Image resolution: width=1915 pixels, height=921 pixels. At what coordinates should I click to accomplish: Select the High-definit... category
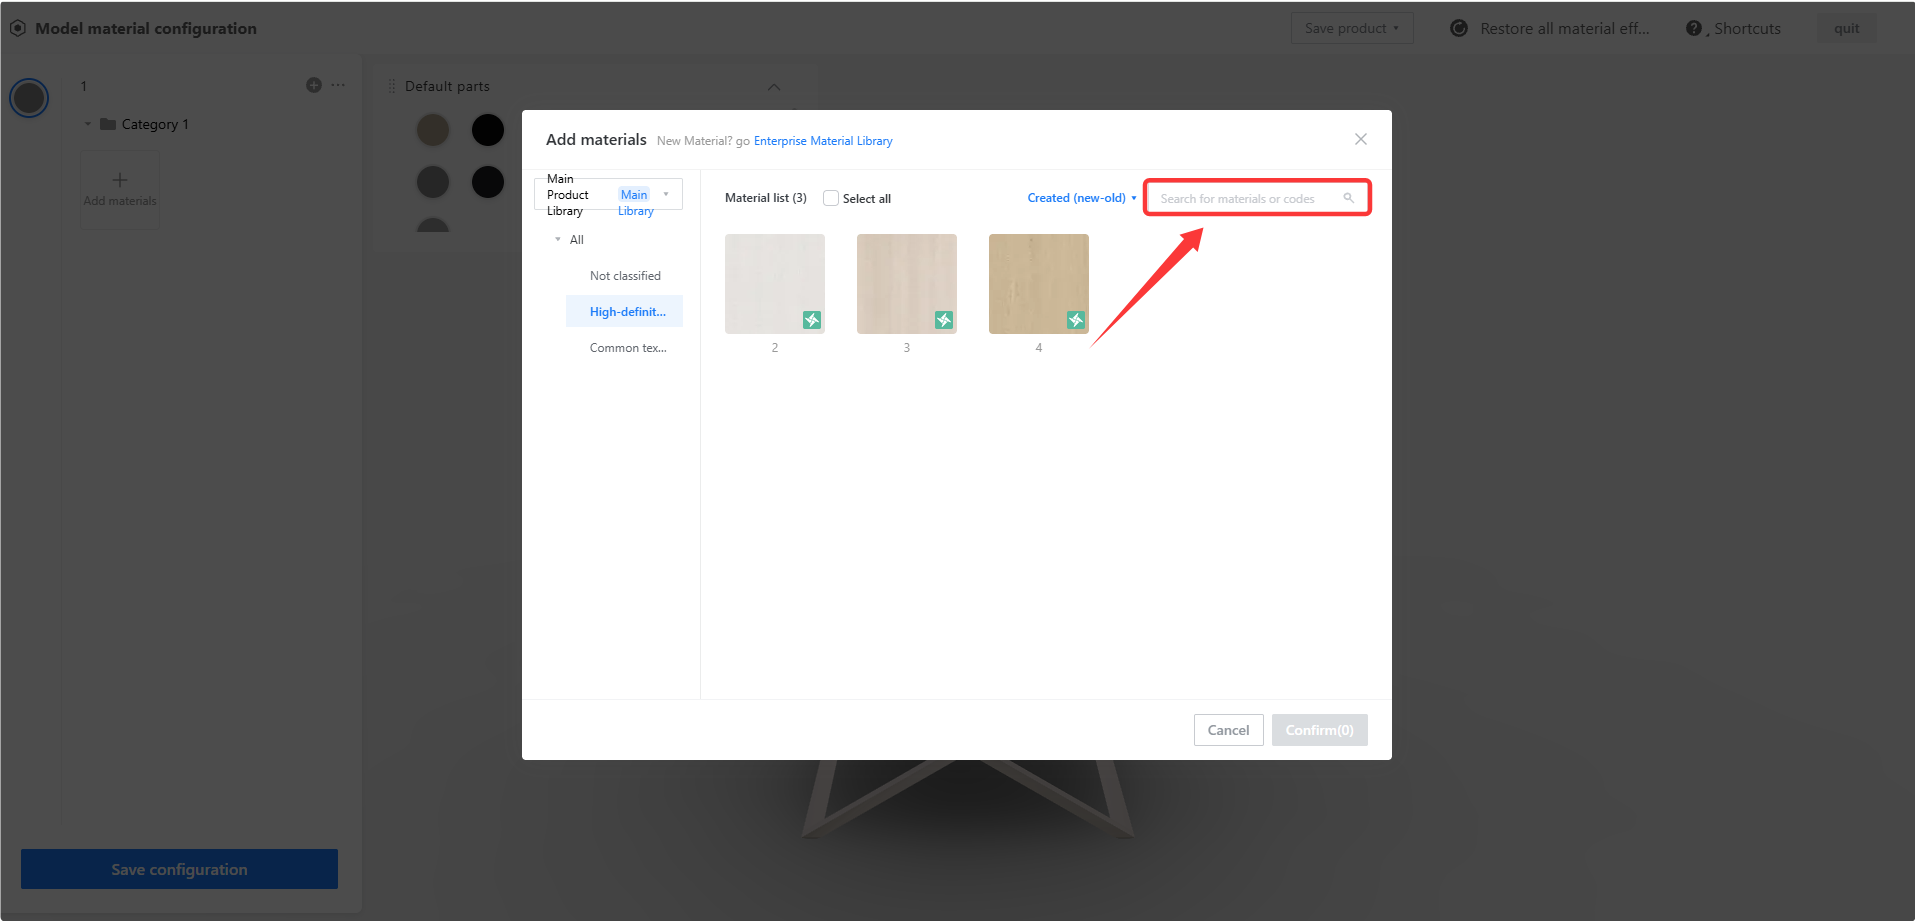click(625, 312)
